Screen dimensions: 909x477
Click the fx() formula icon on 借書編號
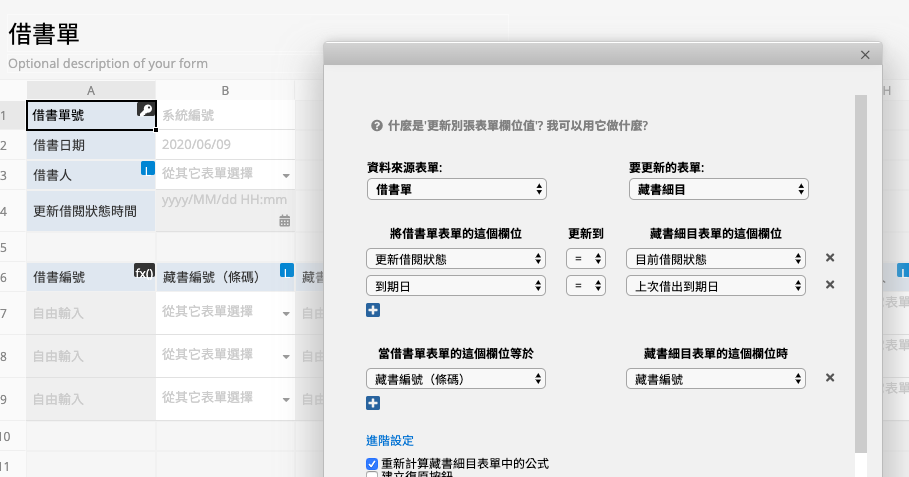point(145,271)
